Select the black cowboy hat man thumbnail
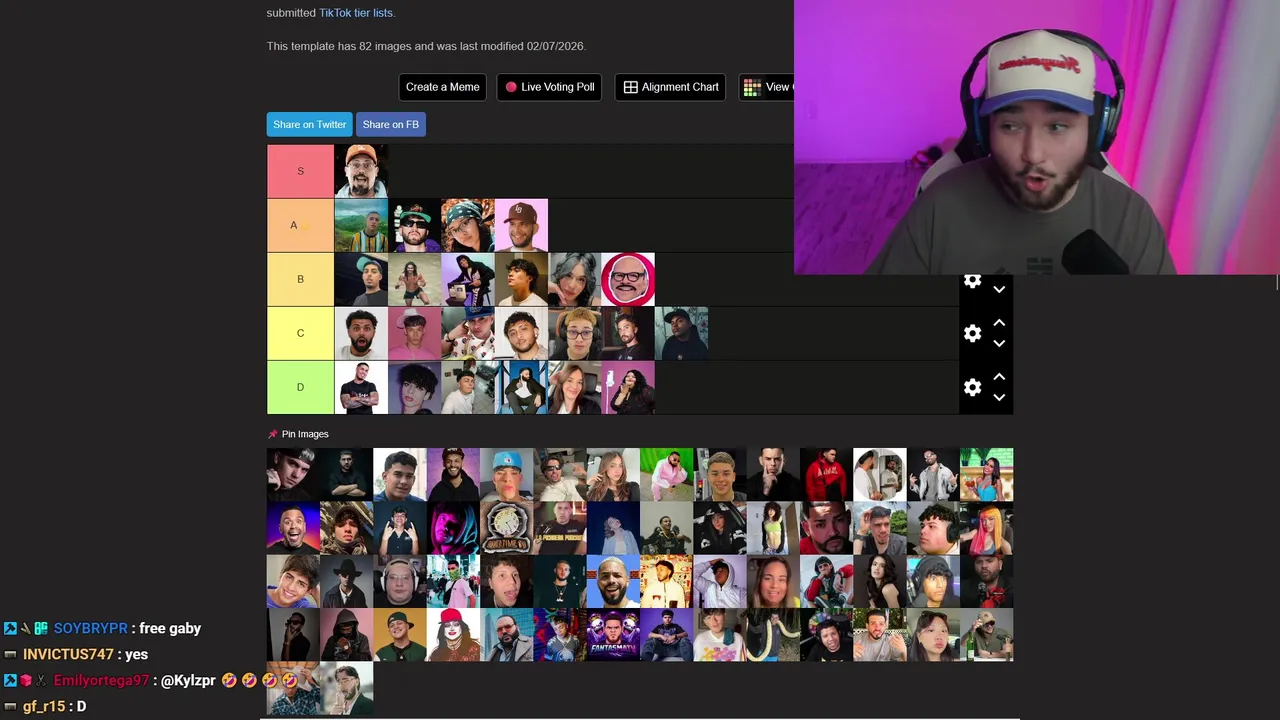This screenshot has height=720, width=1280. pyautogui.click(x=346, y=582)
